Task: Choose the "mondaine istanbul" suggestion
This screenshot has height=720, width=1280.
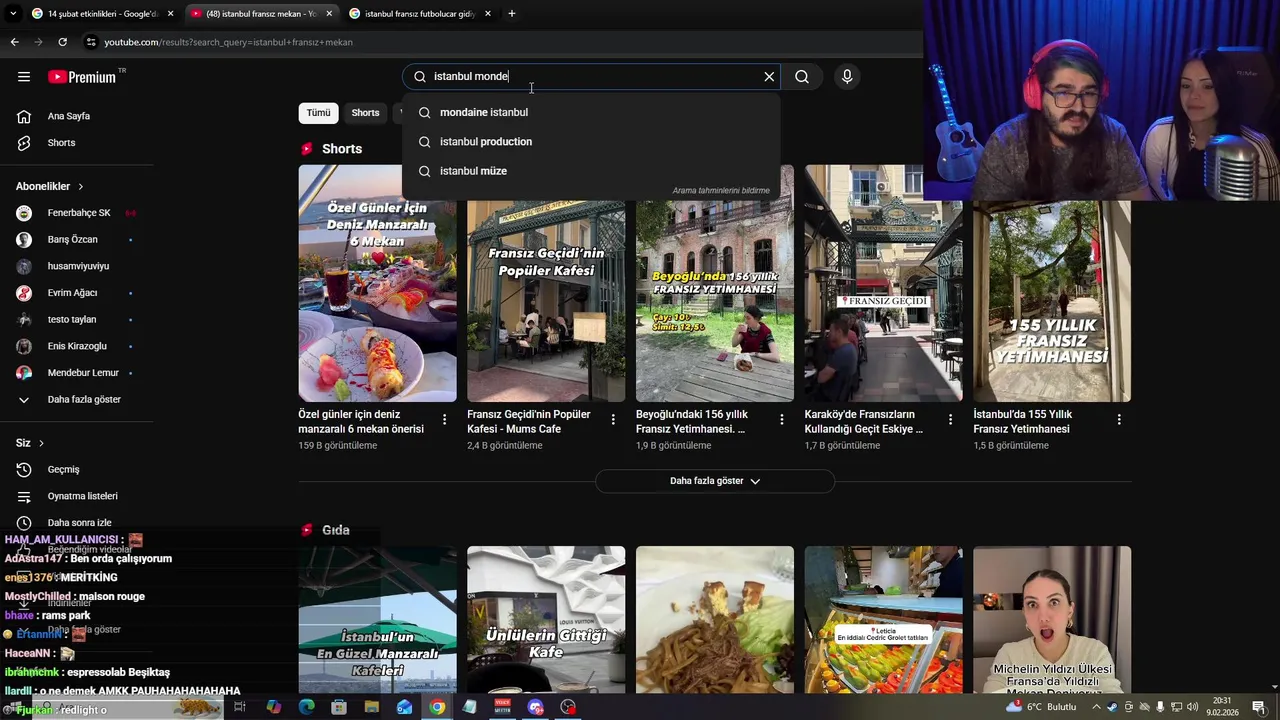Action: pyautogui.click(x=591, y=112)
